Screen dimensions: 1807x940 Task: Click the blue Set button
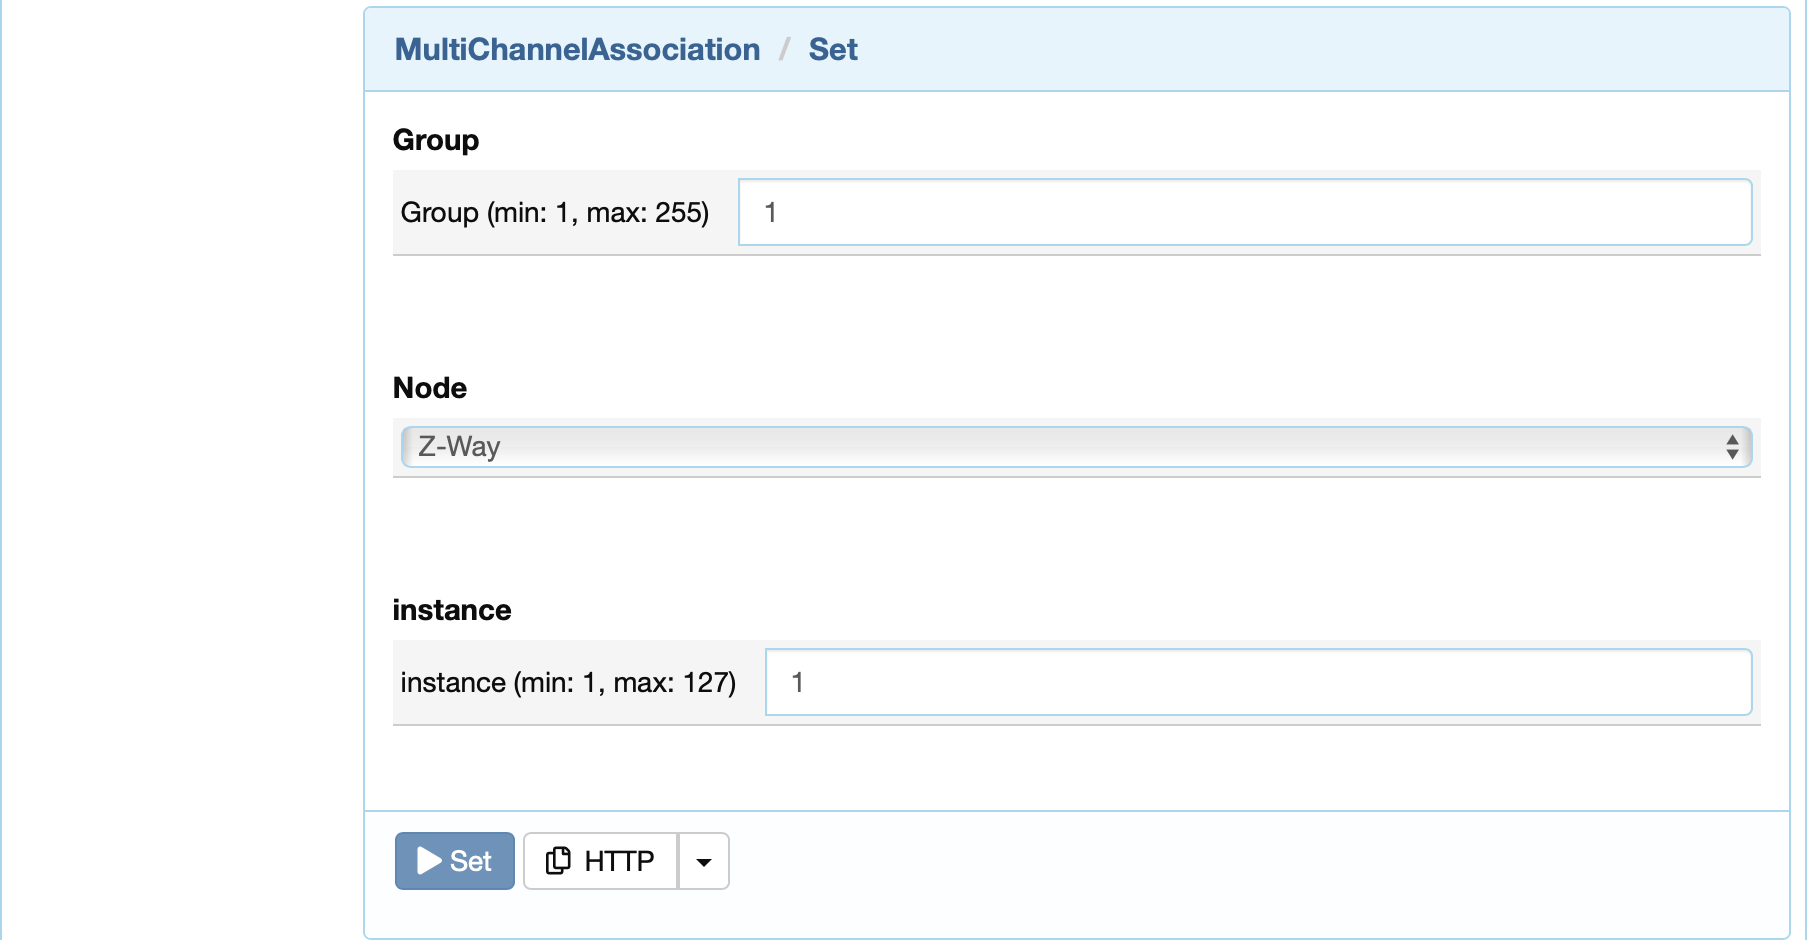pos(455,861)
